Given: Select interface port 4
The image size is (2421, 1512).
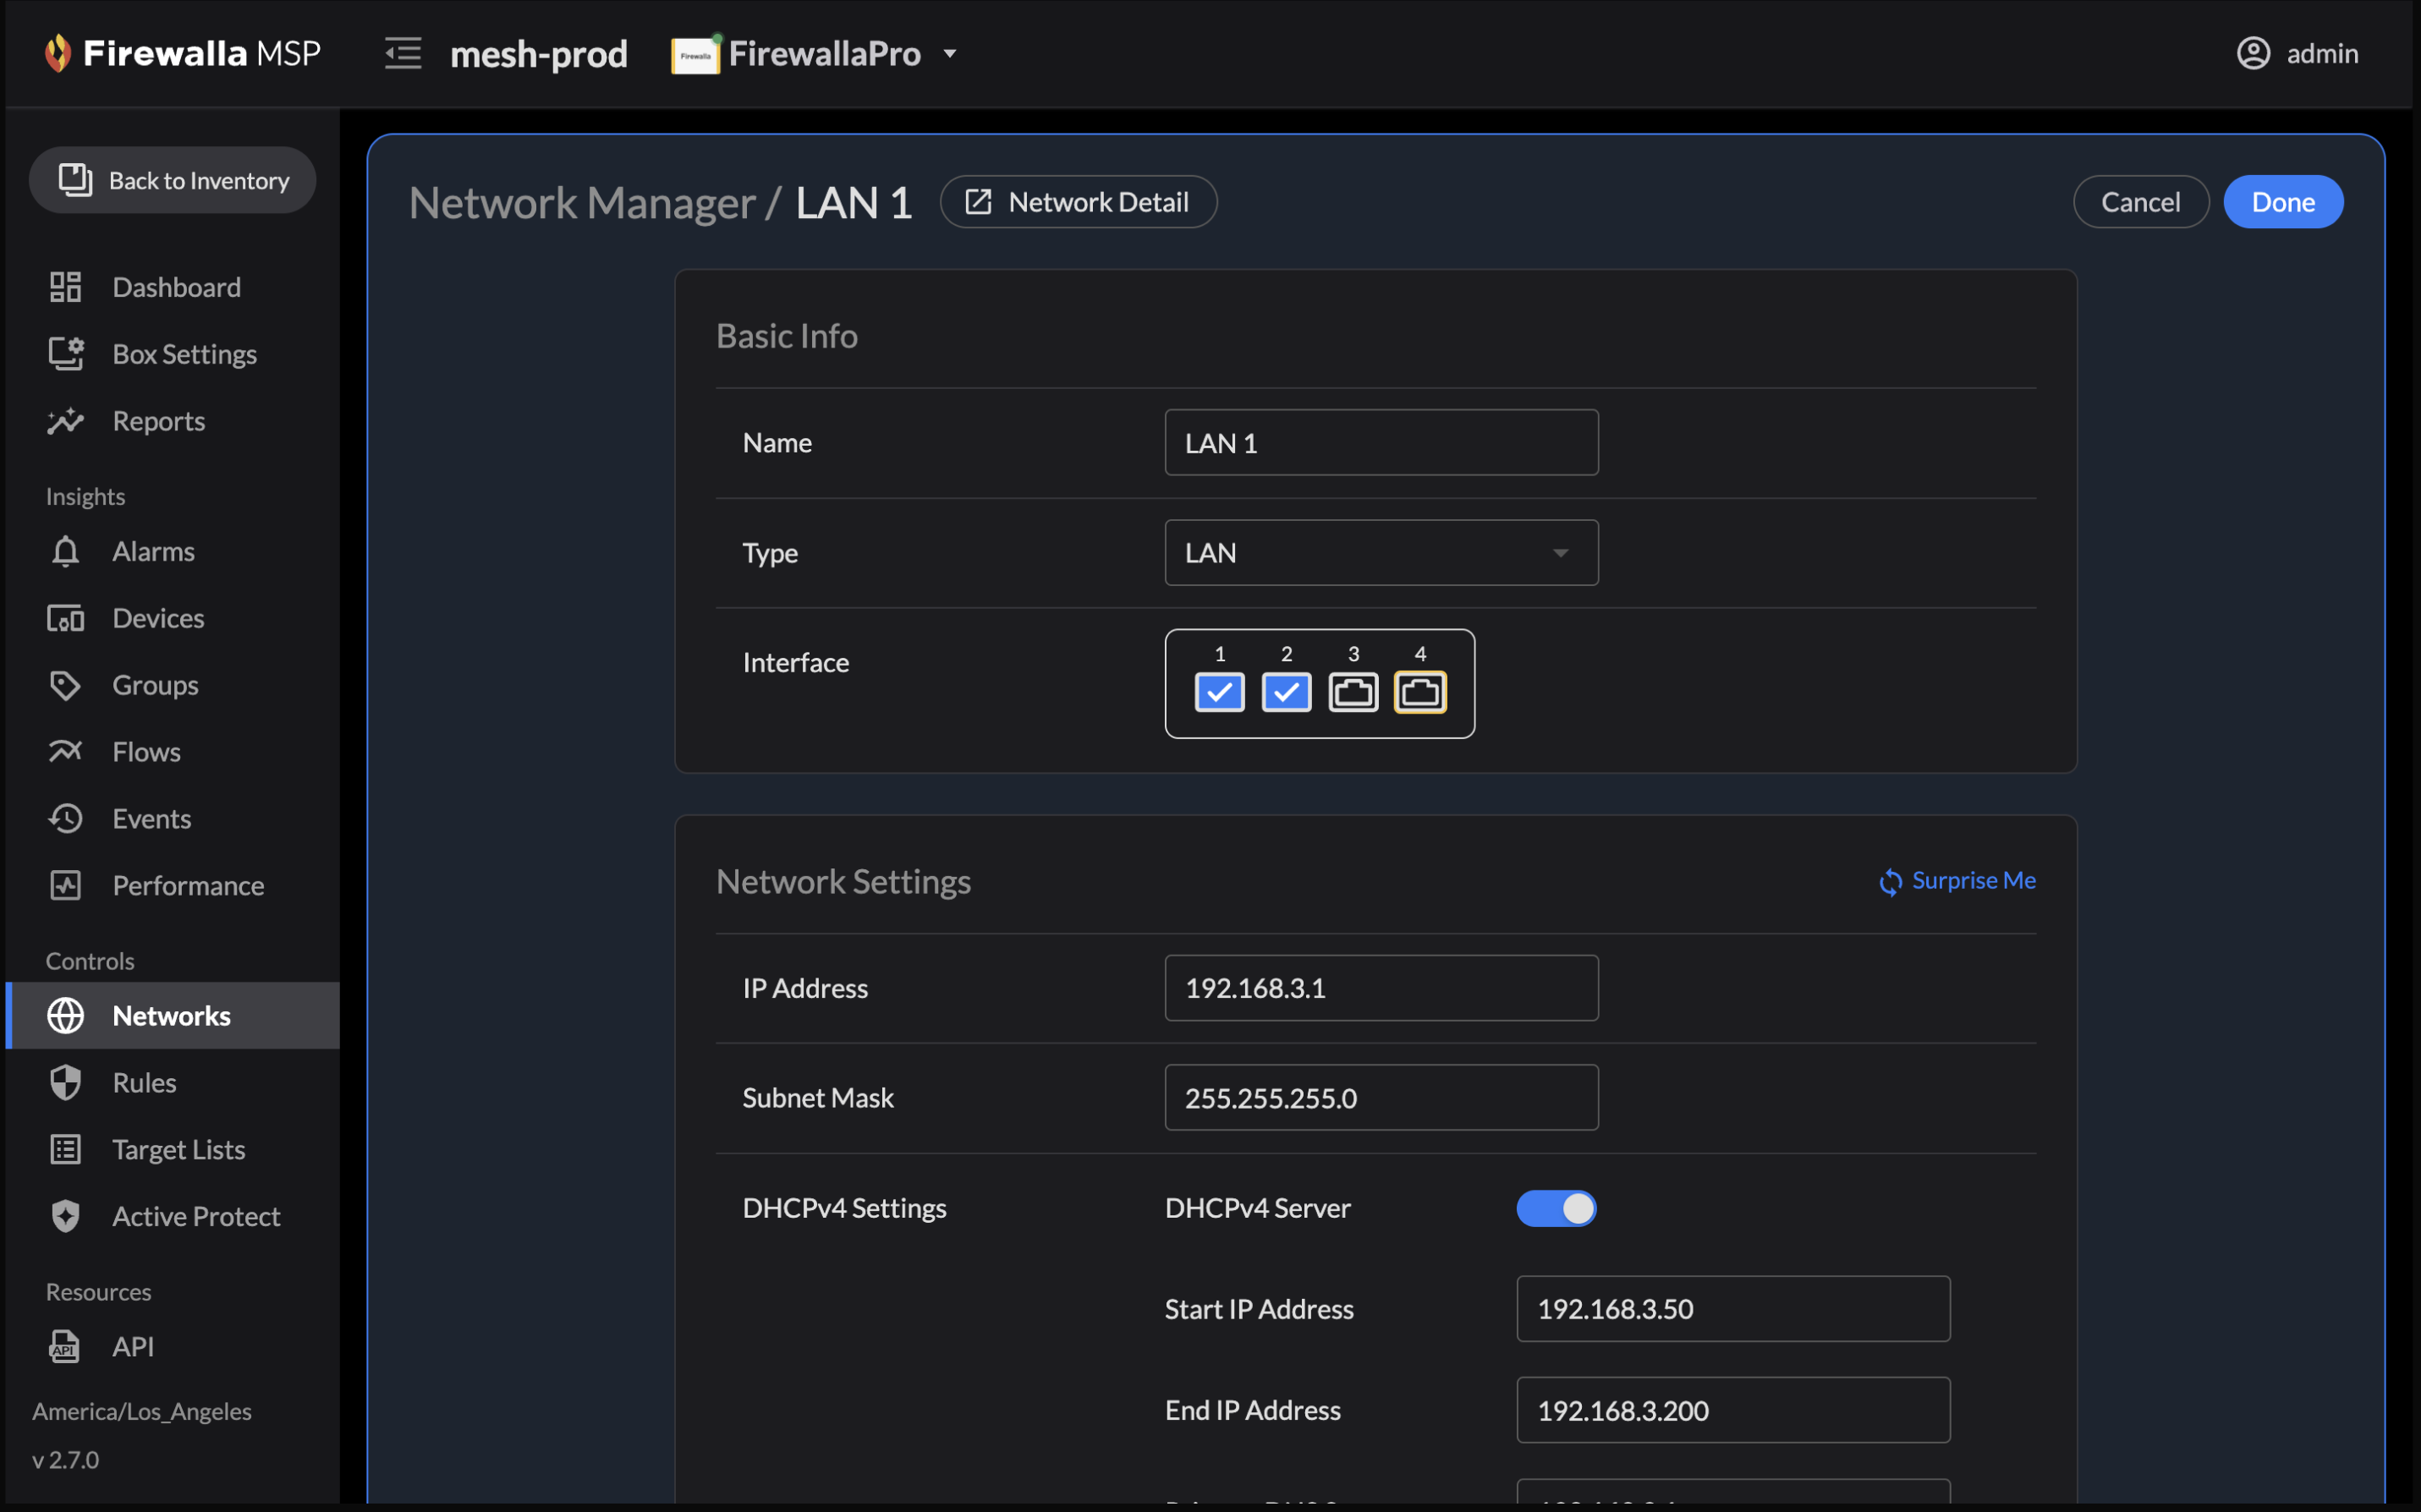Looking at the screenshot, I should 1420,692.
